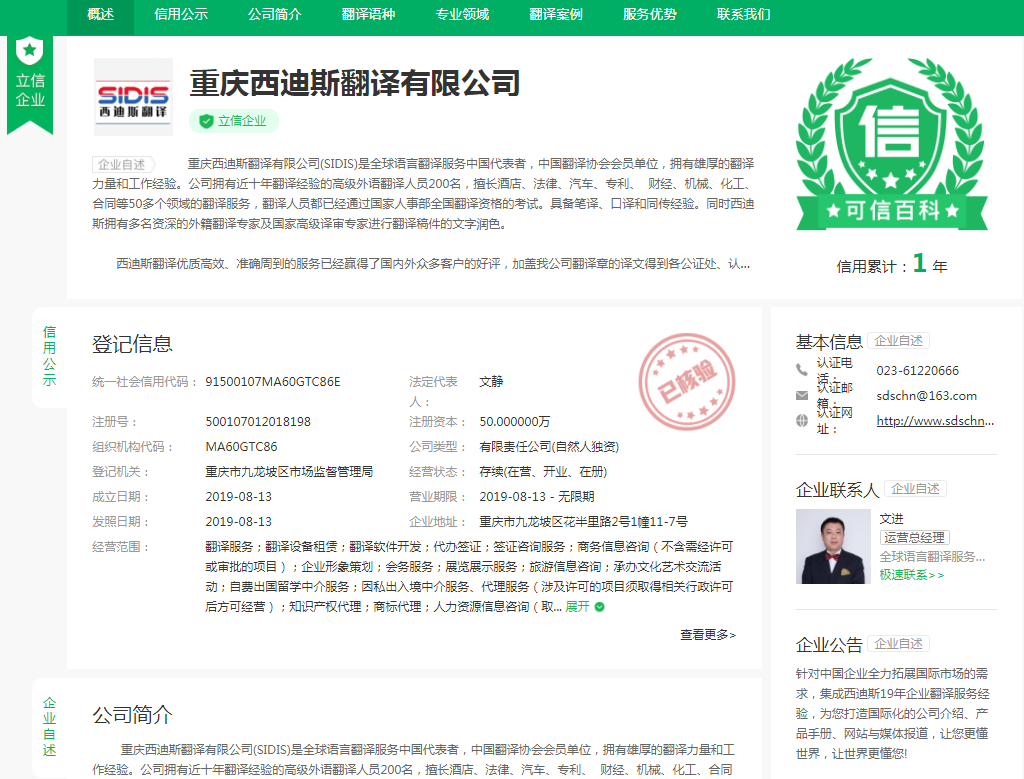Open the 公司简介 tab
This screenshot has width=1024, height=779.
point(275,14)
